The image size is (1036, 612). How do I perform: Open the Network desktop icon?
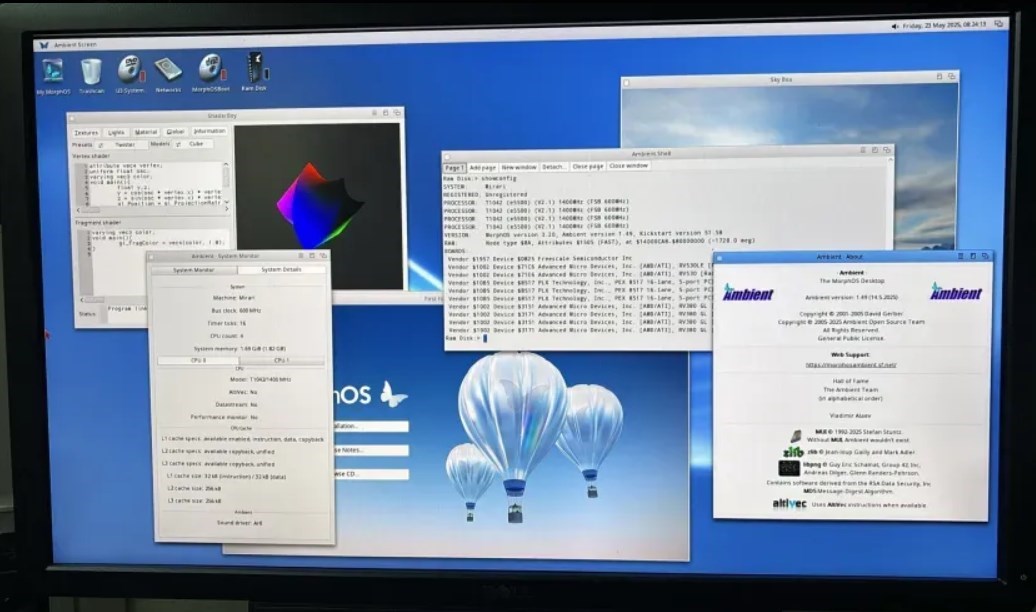coord(168,69)
